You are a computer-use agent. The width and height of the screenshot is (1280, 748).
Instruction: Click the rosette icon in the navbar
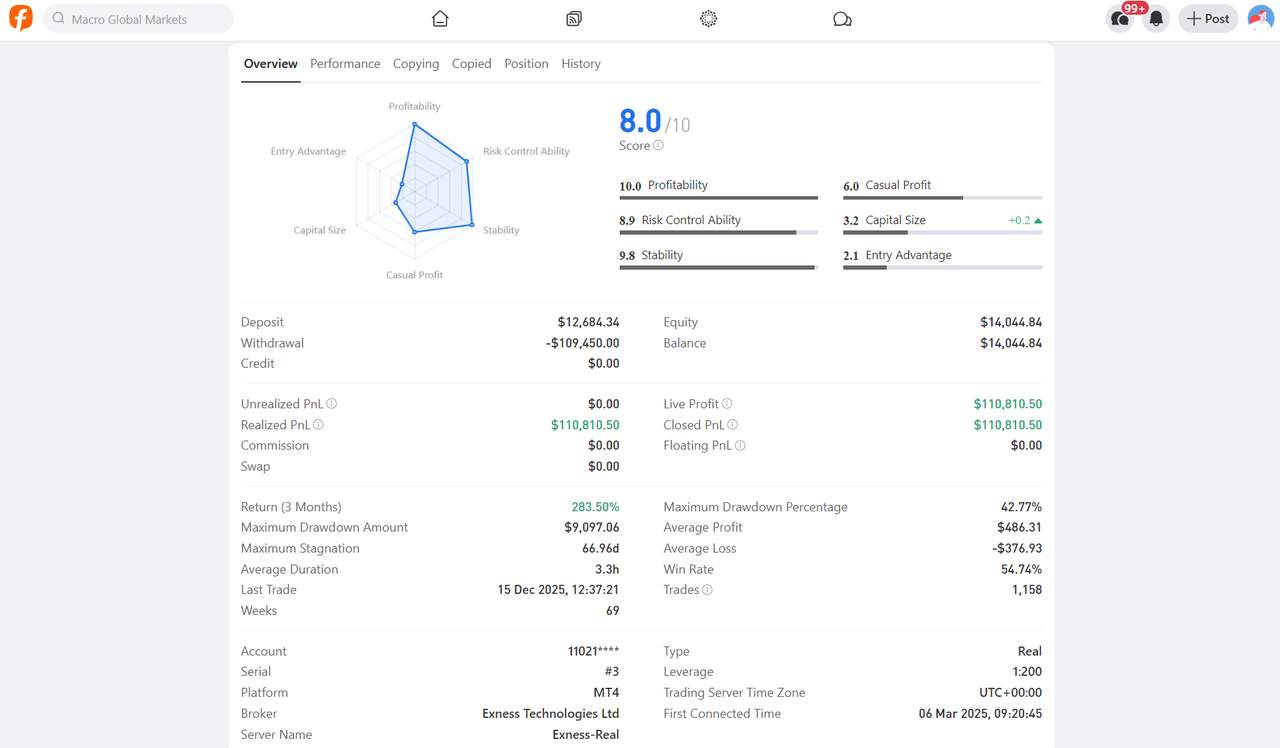(x=708, y=18)
